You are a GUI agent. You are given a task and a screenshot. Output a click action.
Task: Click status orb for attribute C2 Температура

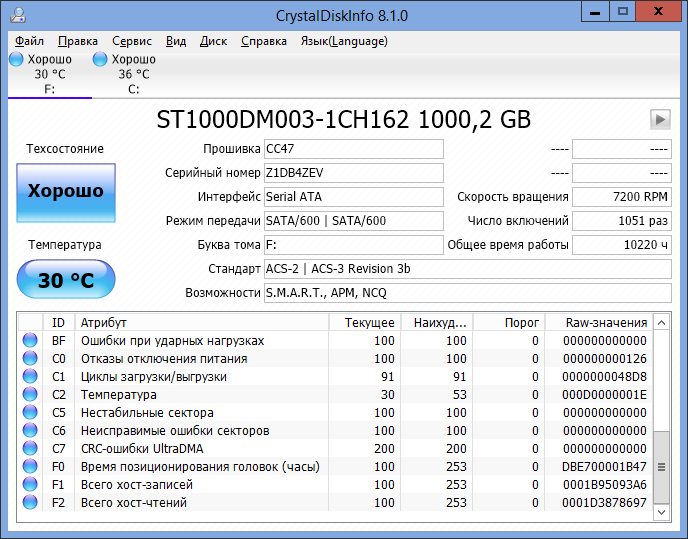[30, 395]
